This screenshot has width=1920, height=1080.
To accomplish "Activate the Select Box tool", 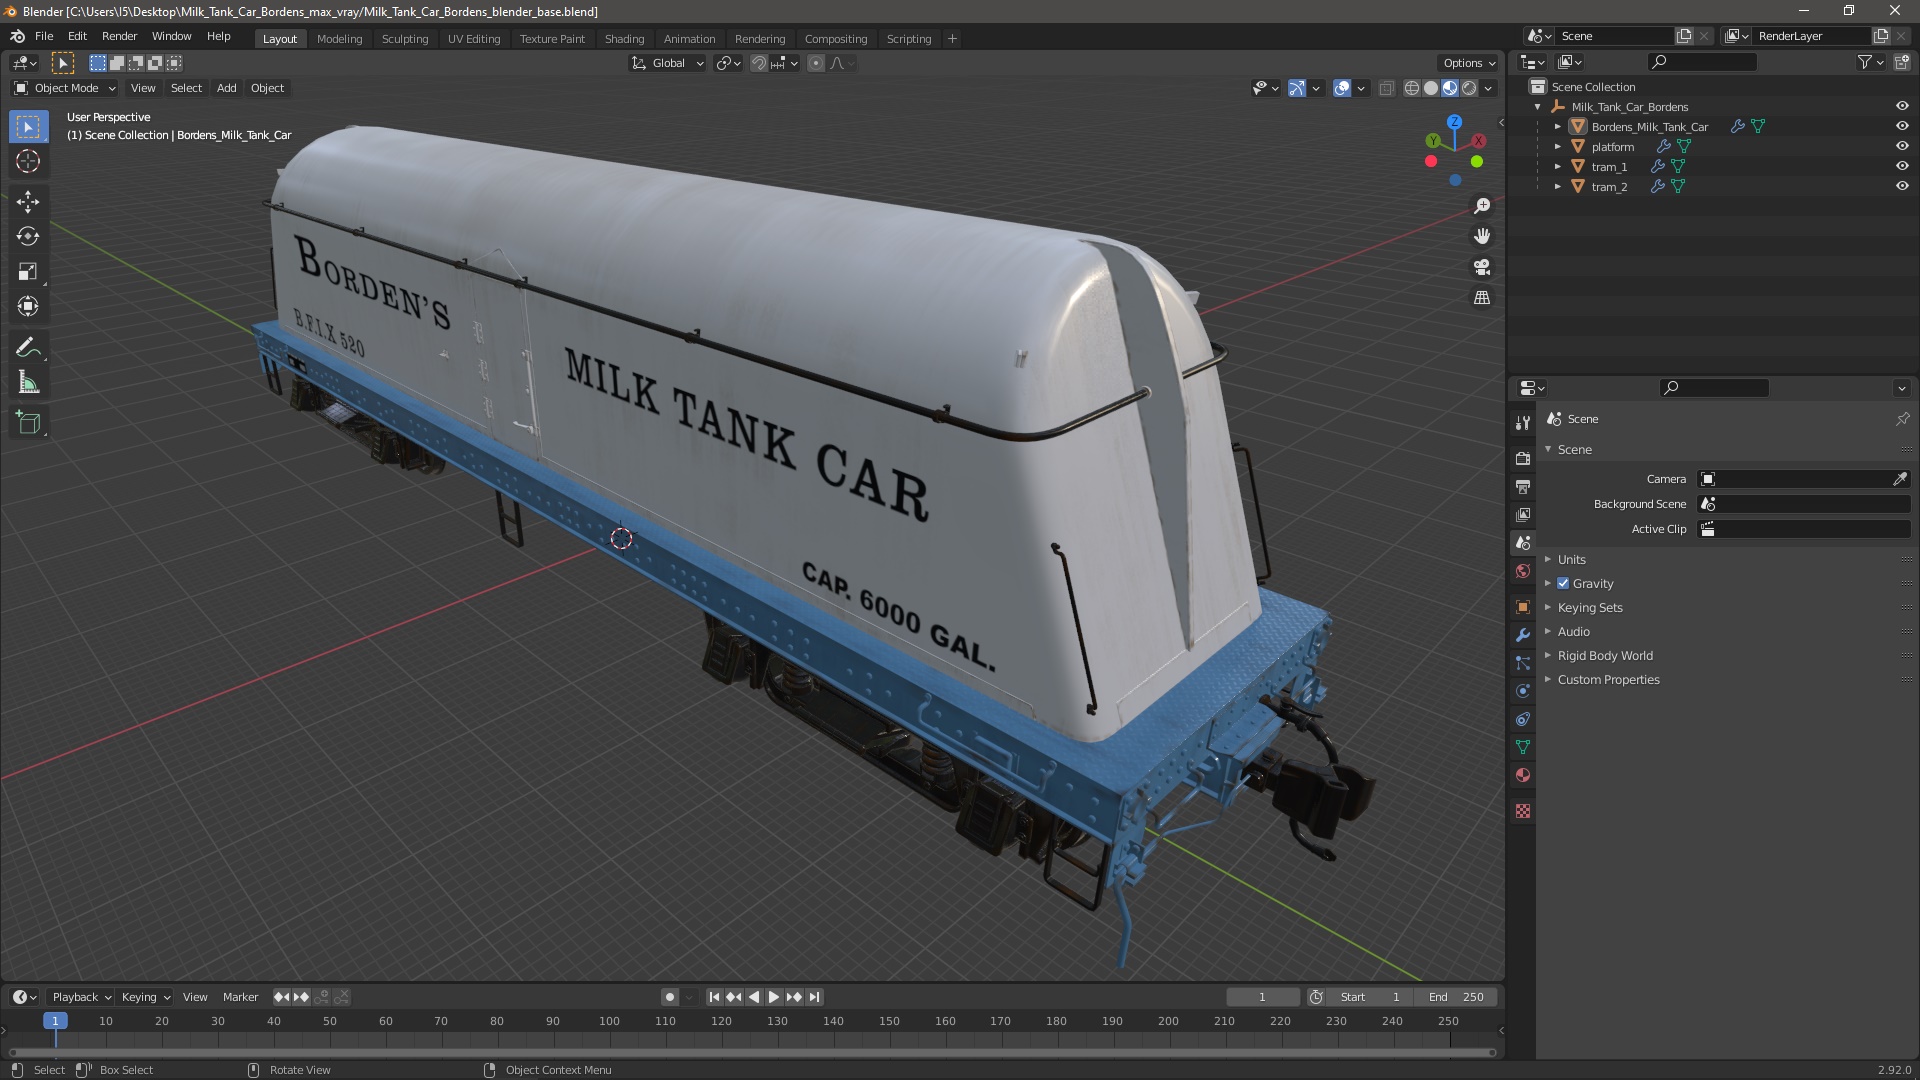I will [x=28, y=127].
